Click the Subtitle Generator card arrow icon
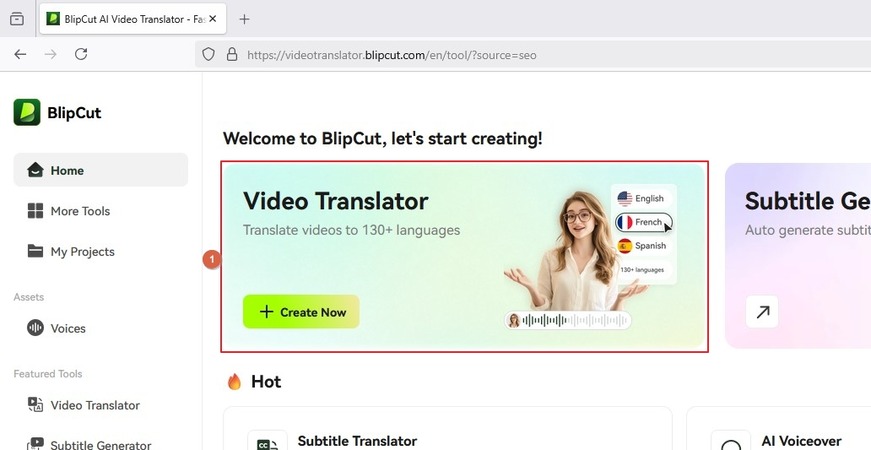The image size is (871, 450). tap(762, 312)
